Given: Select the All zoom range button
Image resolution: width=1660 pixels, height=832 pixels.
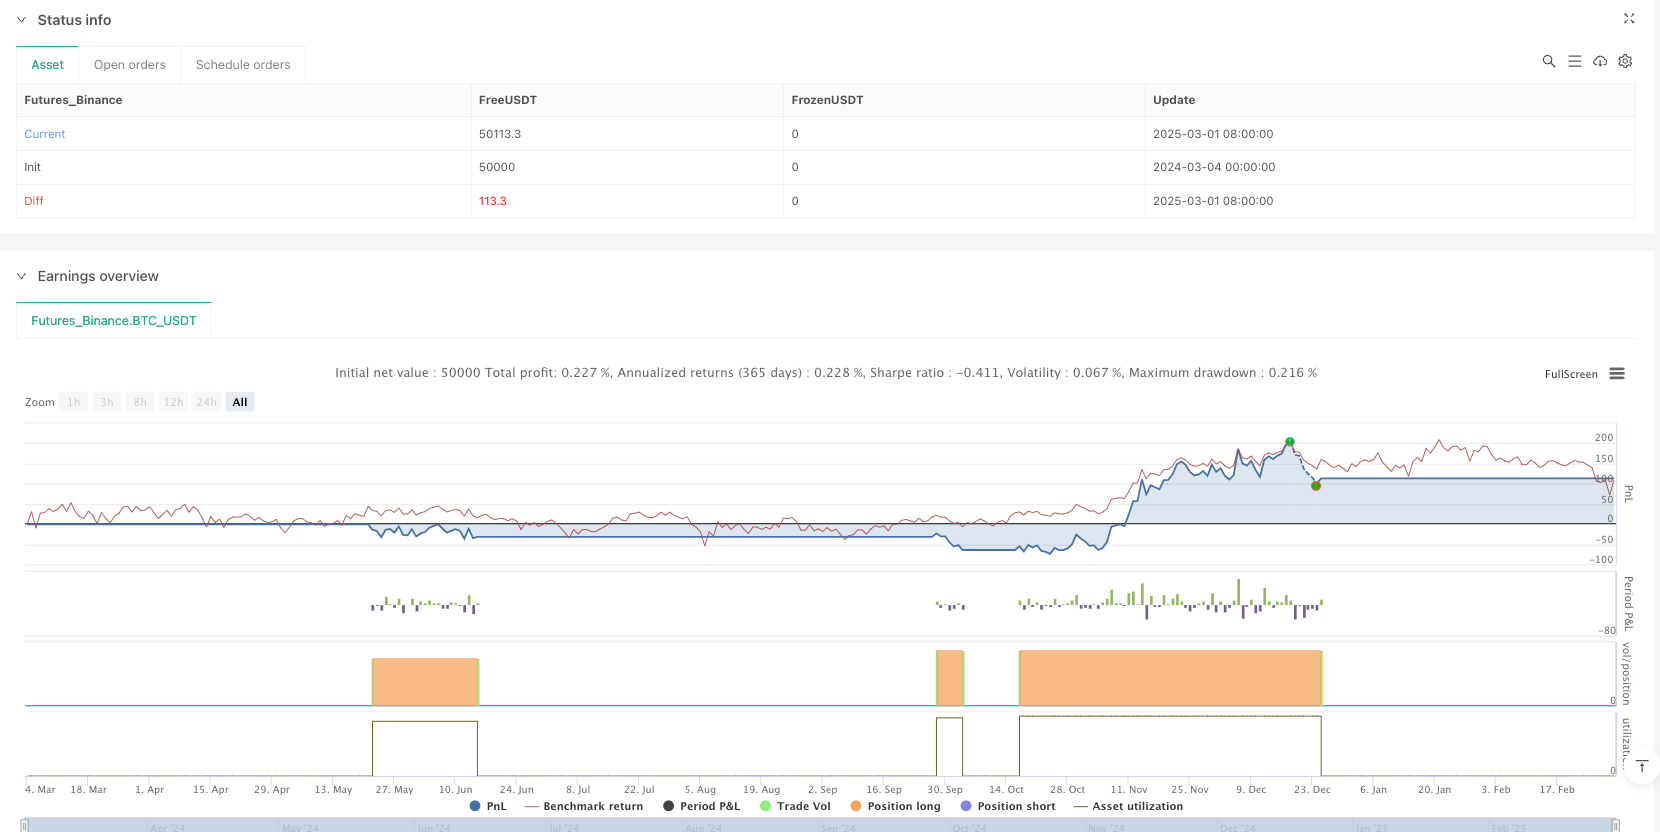Looking at the screenshot, I should 240,402.
